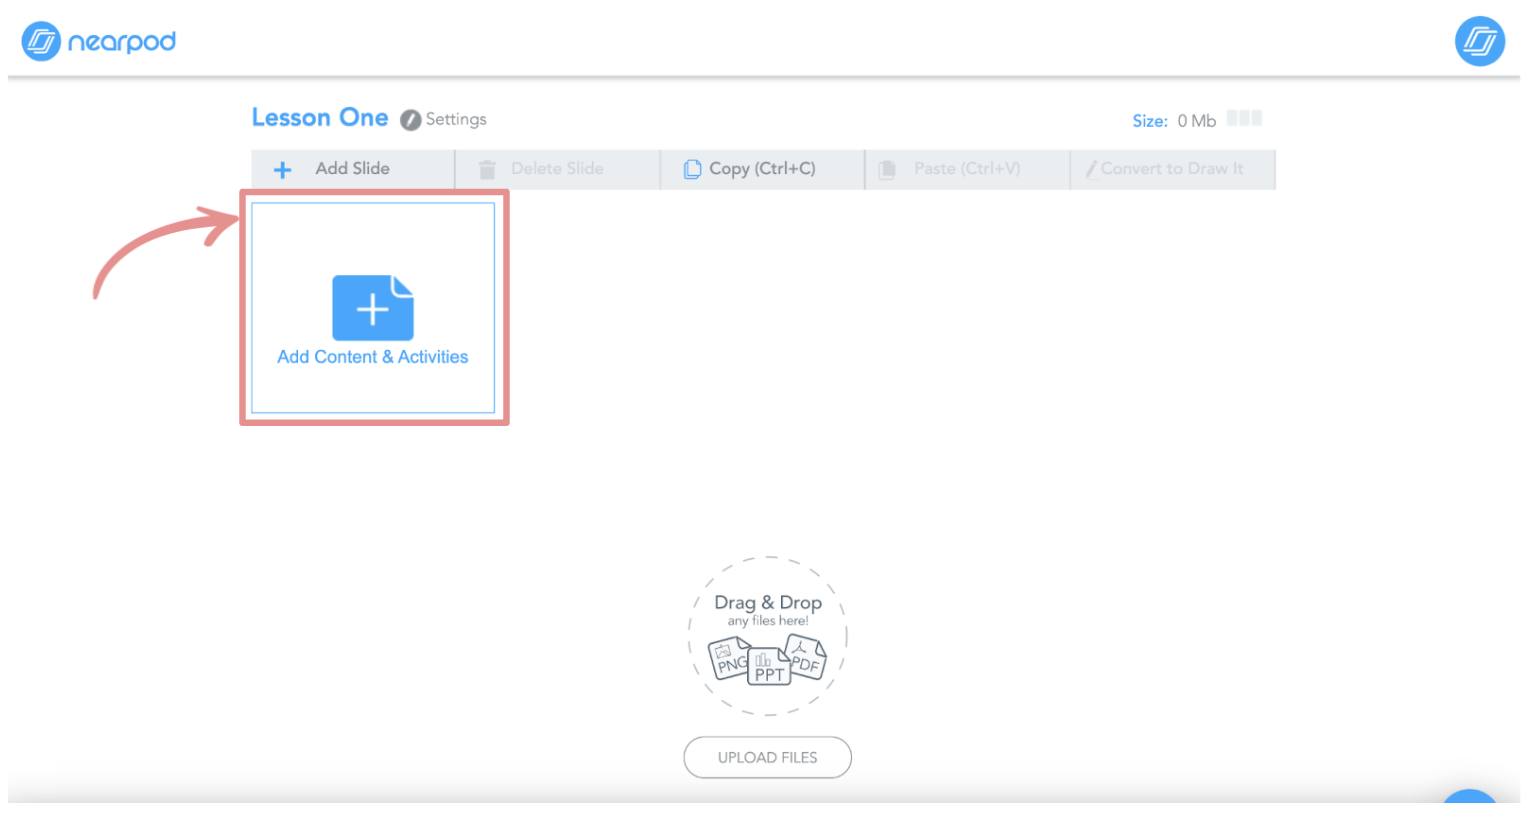Screen dimensions: 1538x834
Task: Click the pencil icon beside Settings
Action: click(x=410, y=120)
